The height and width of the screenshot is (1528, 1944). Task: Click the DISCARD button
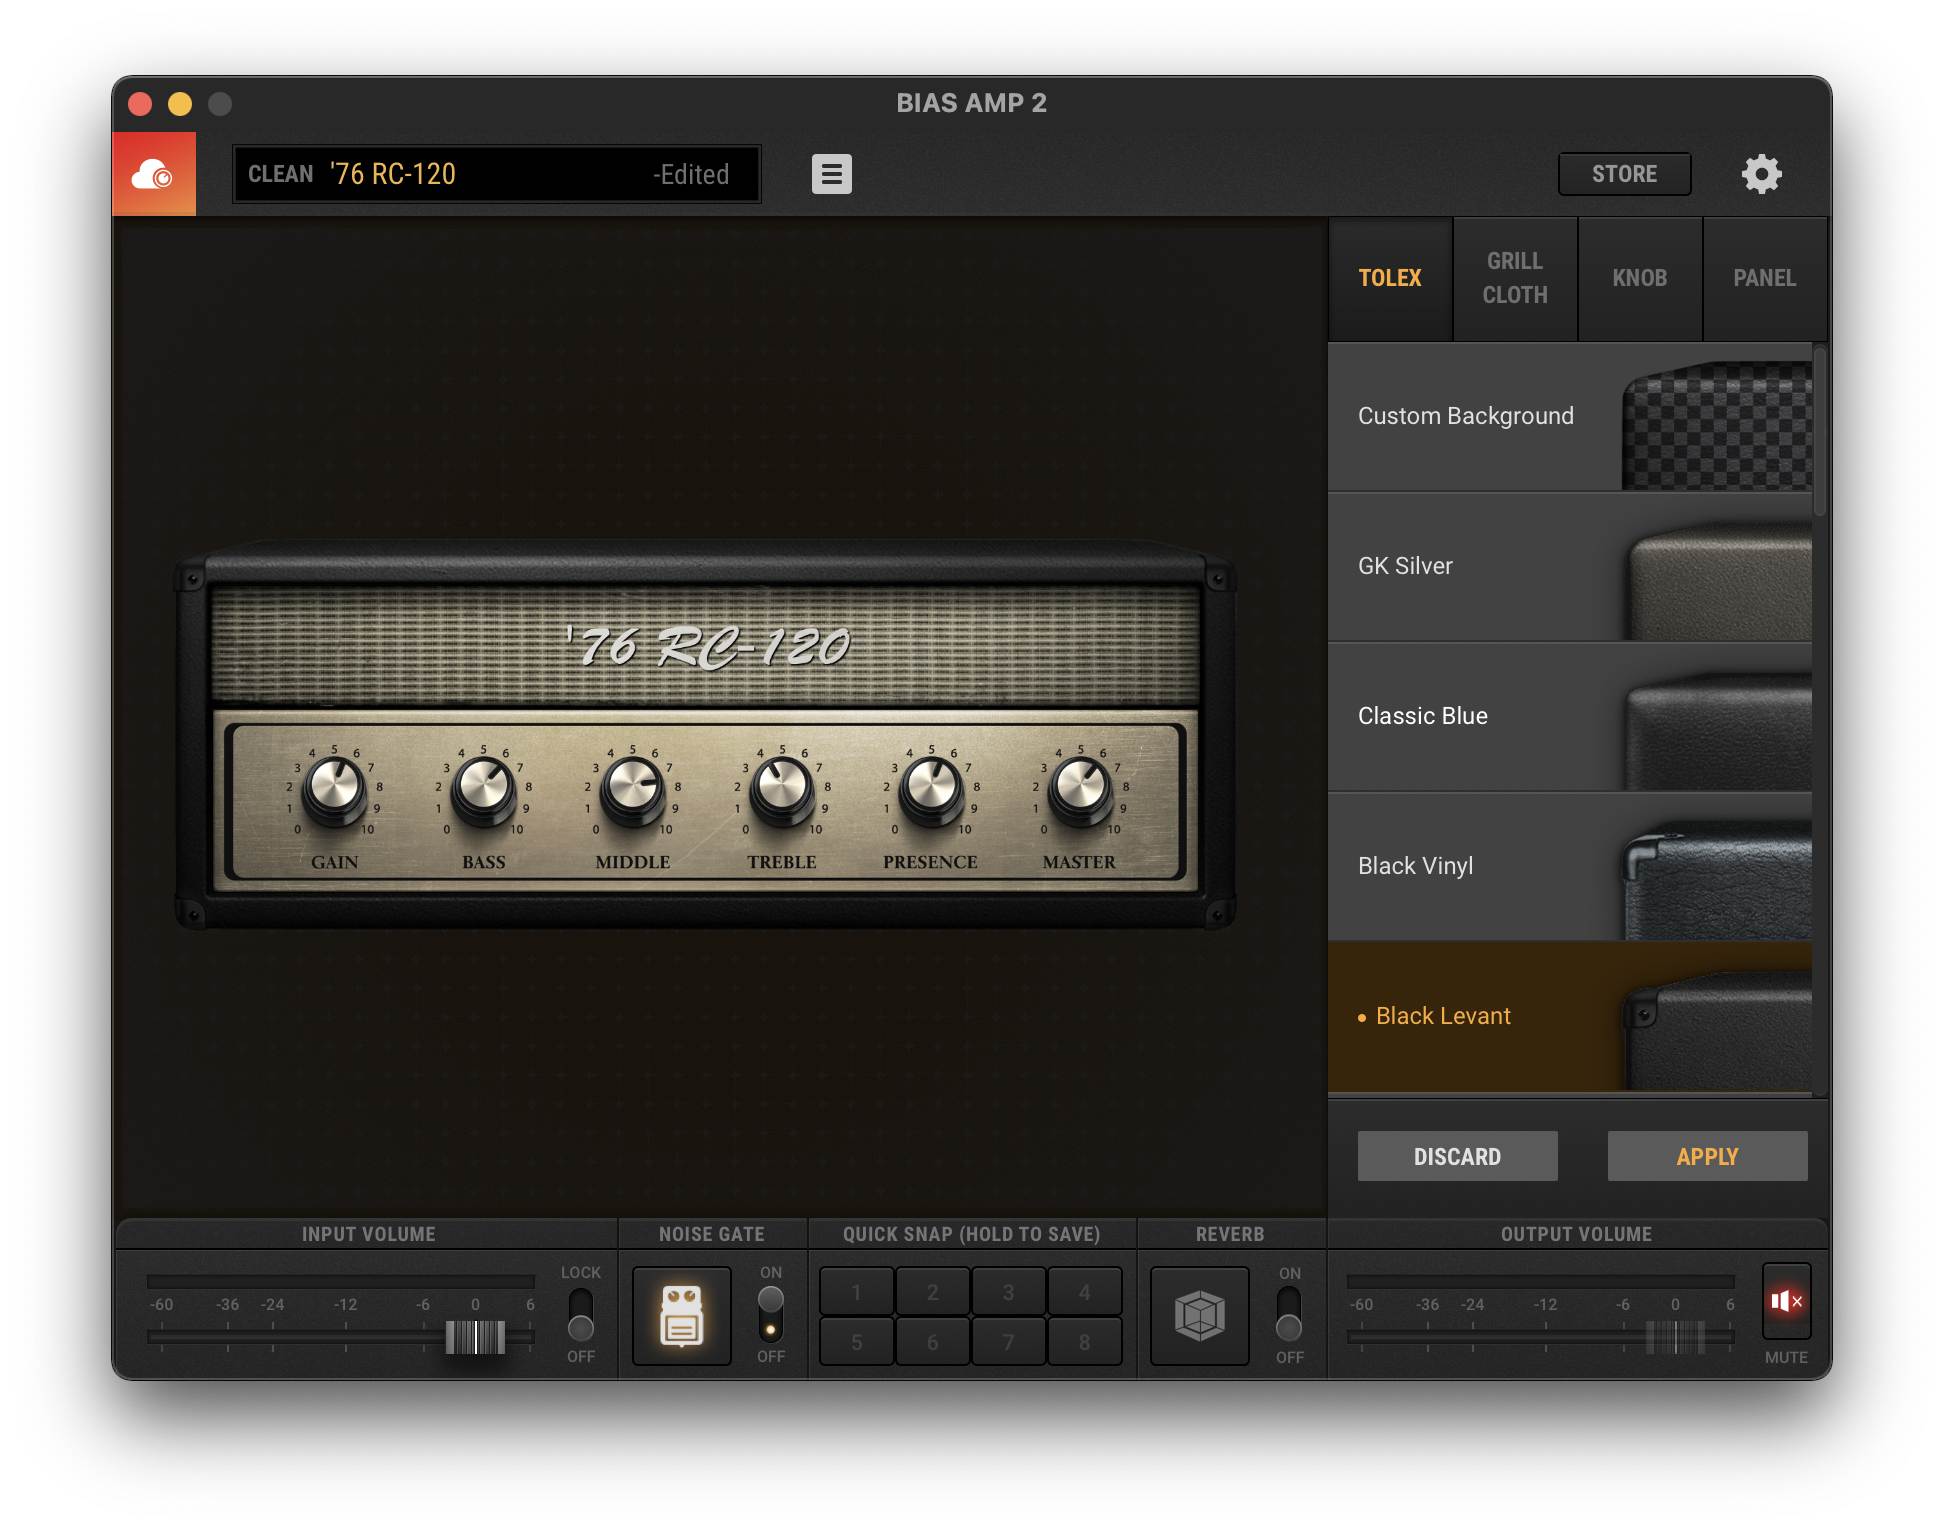click(1457, 1157)
